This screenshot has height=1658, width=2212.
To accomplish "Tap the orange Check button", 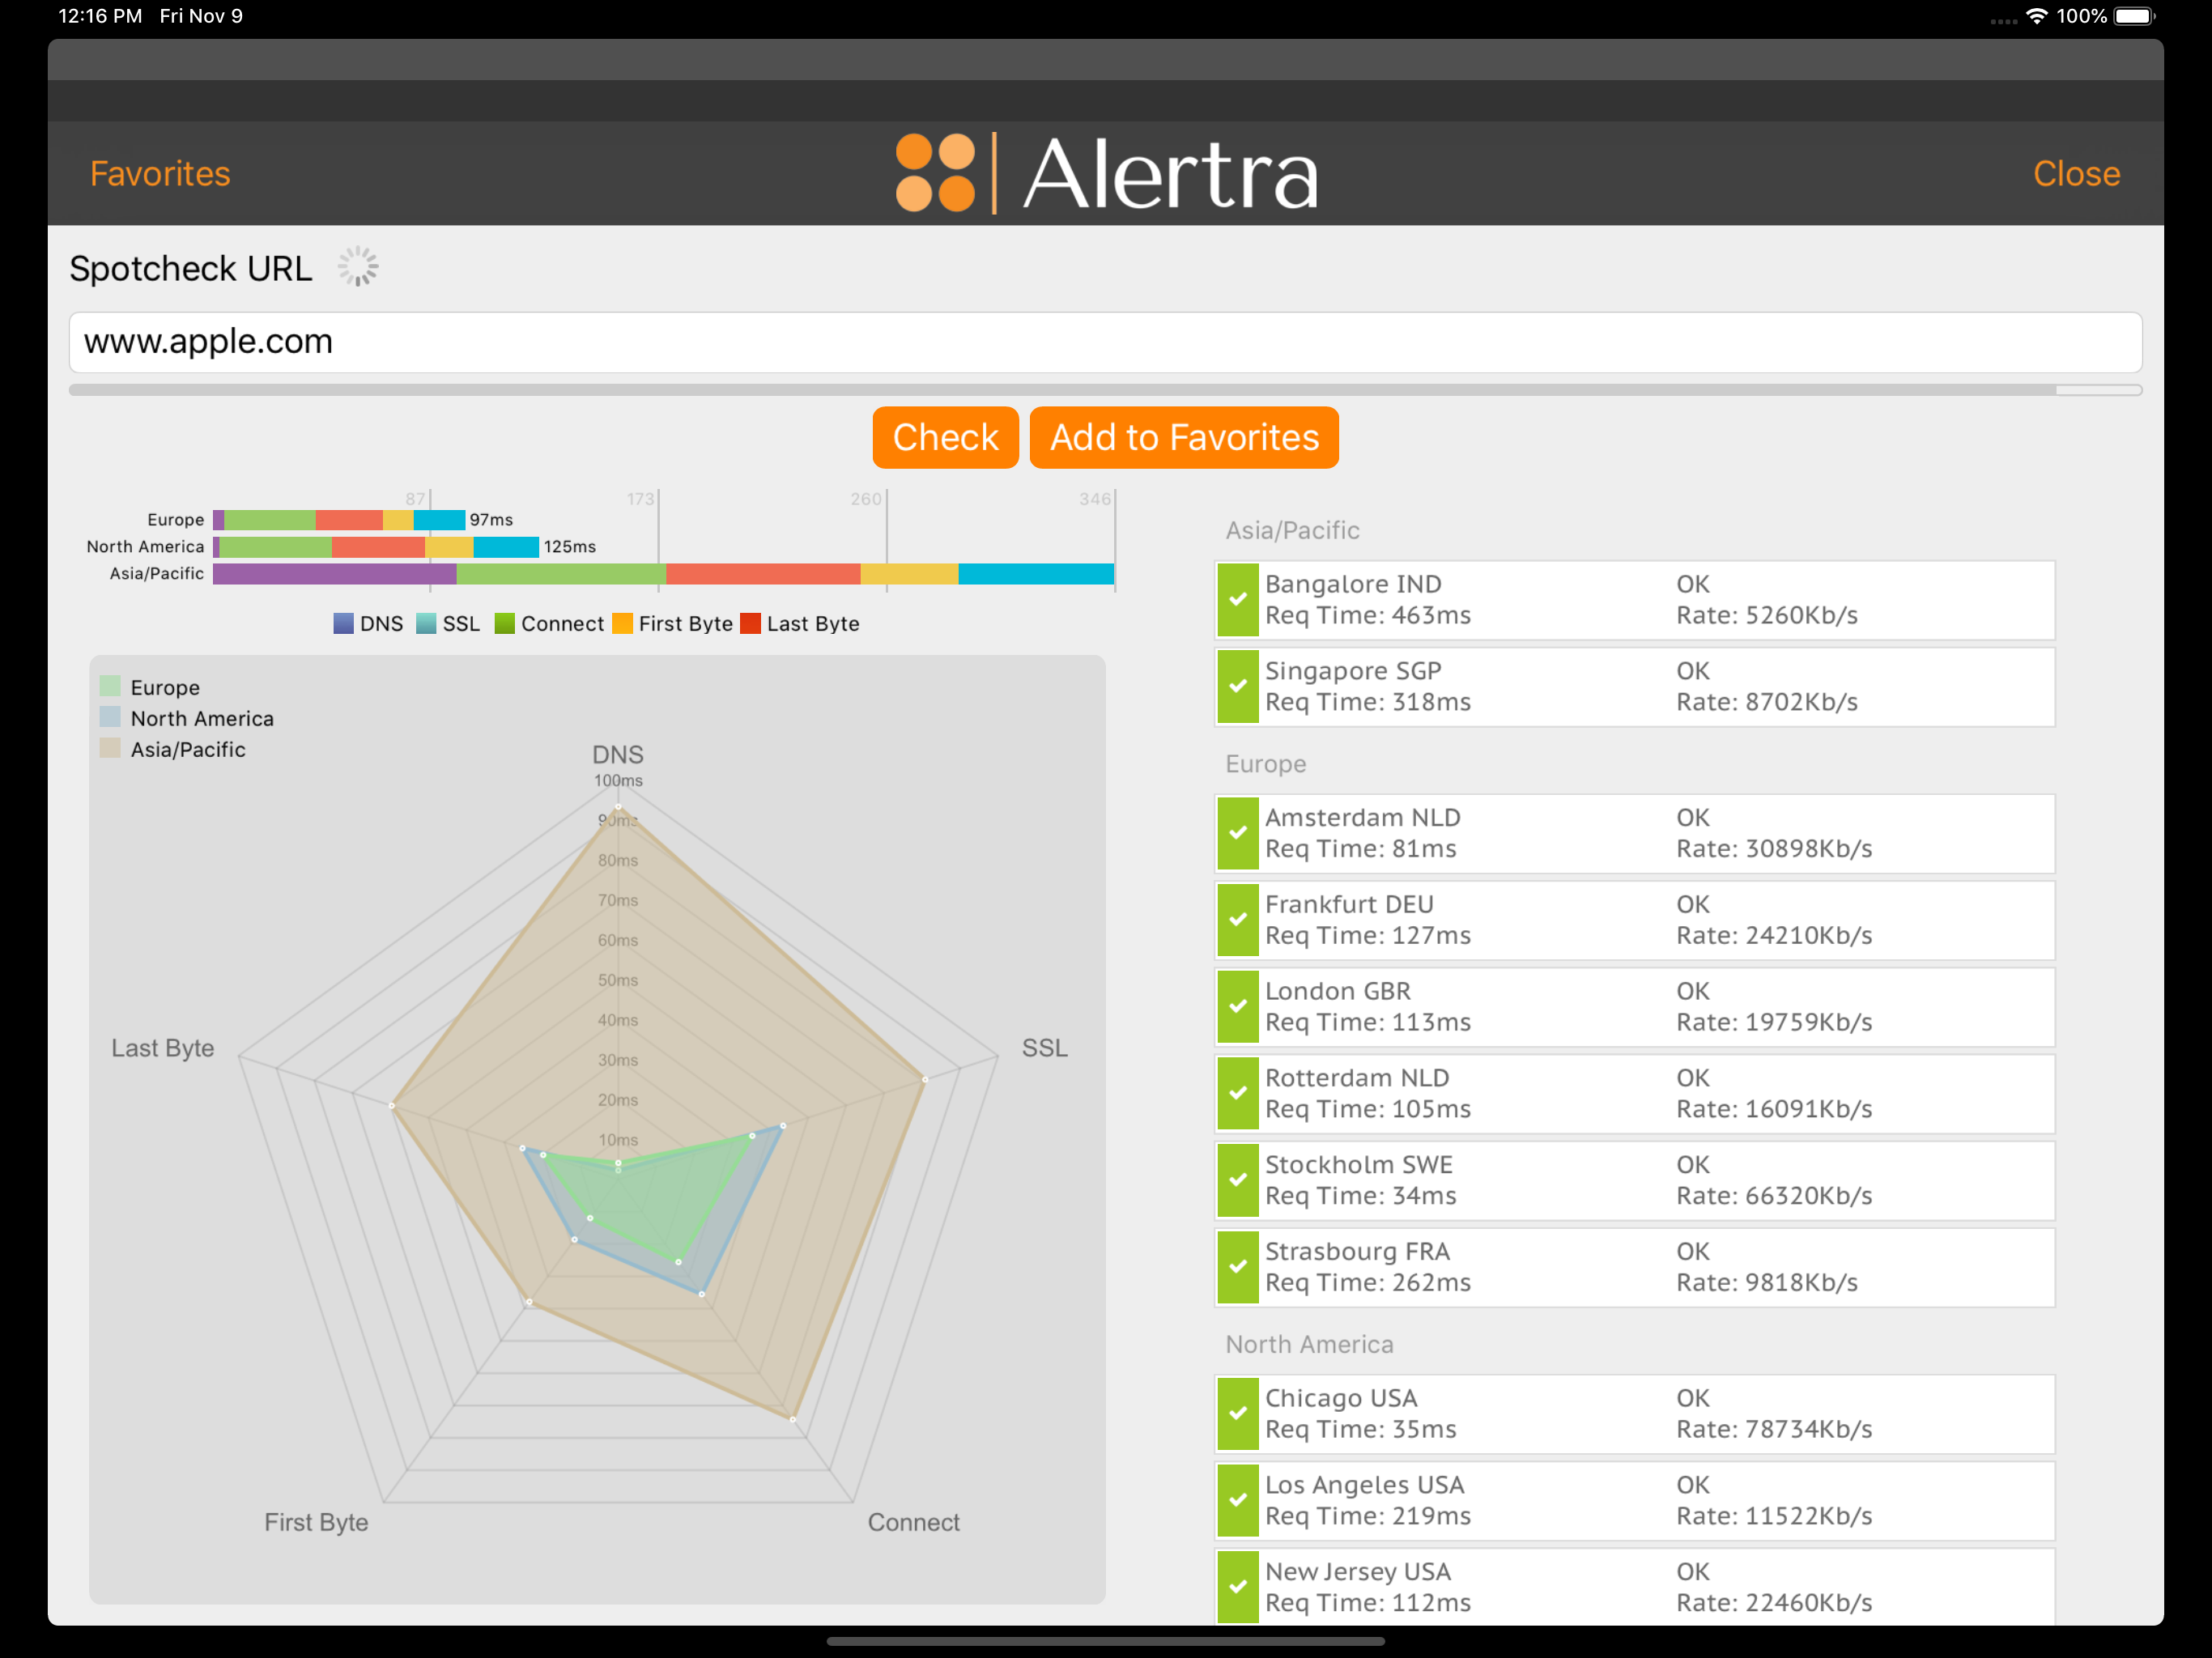I will 945,437.
